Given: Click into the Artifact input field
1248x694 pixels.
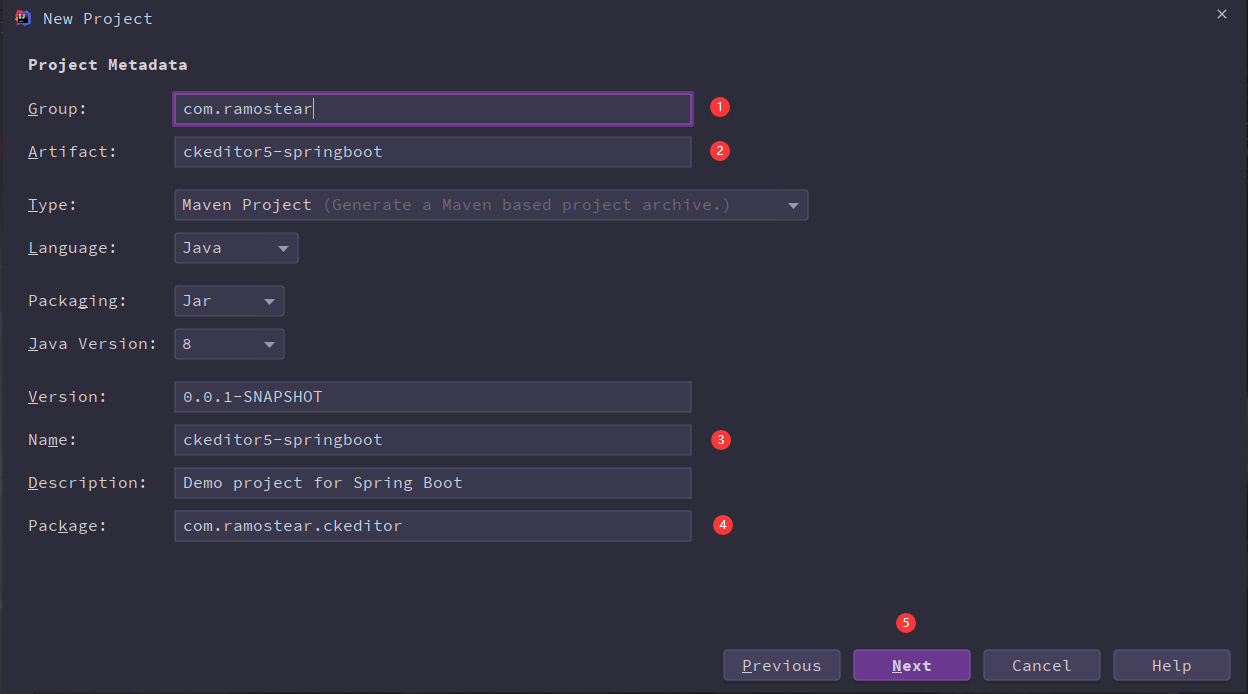Looking at the screenshot, I should [432, 152].
